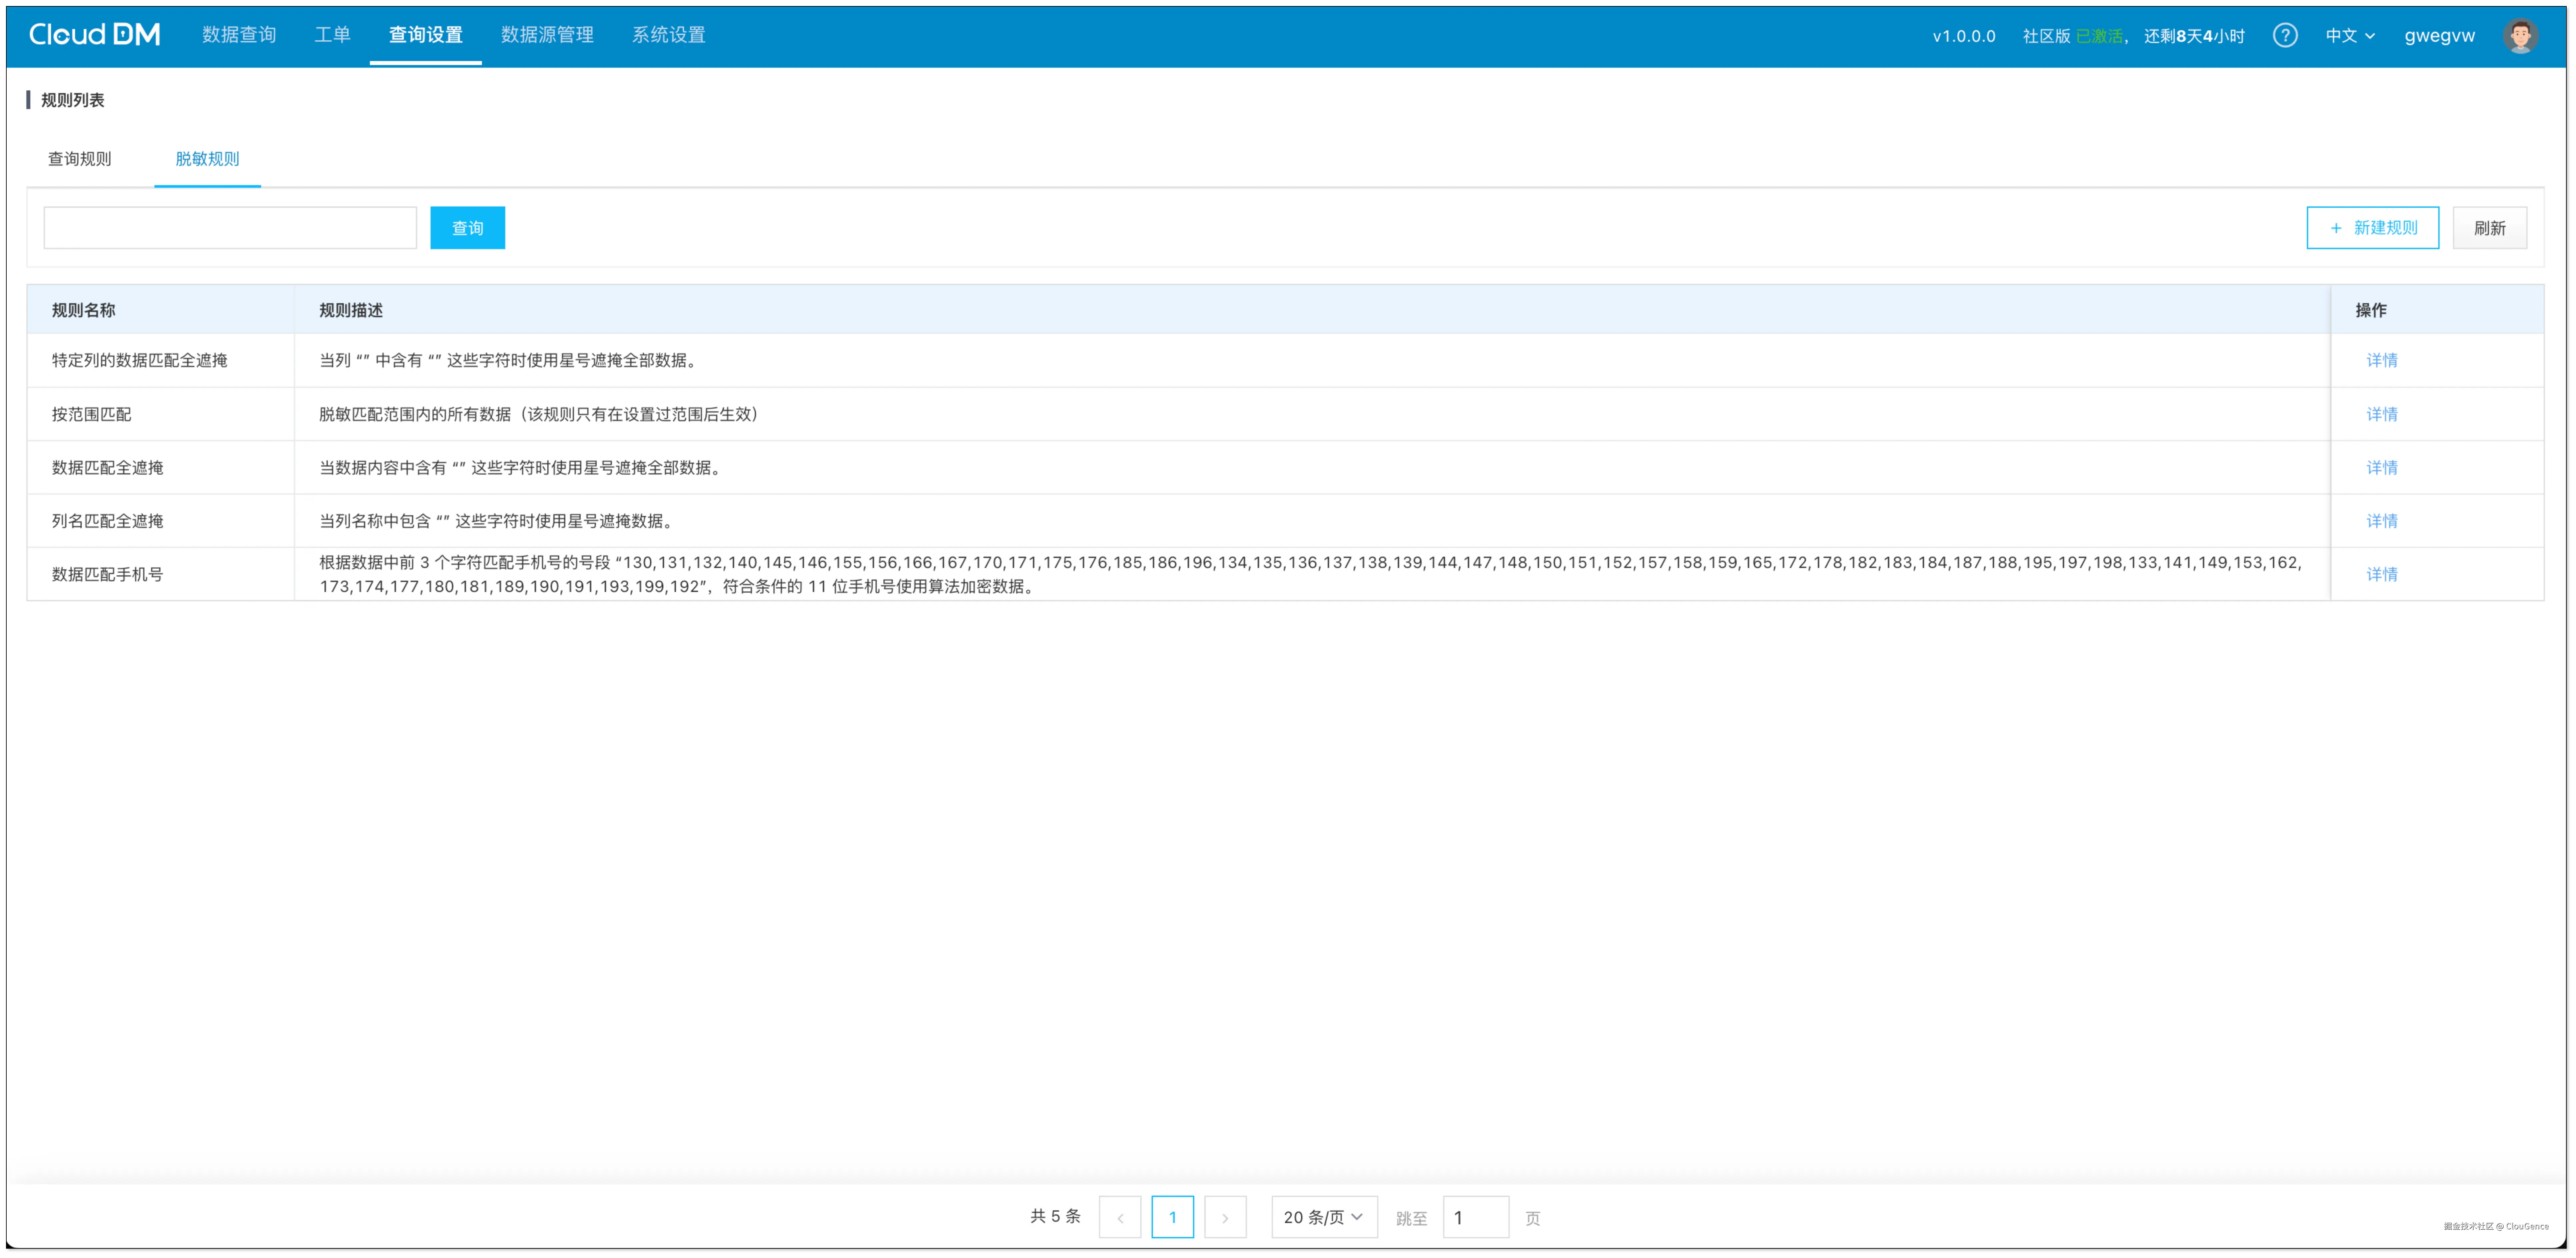2576x1258 pixels.
Task: Switch to the 查询规则 tab
Action: click(x=80, y=159)
